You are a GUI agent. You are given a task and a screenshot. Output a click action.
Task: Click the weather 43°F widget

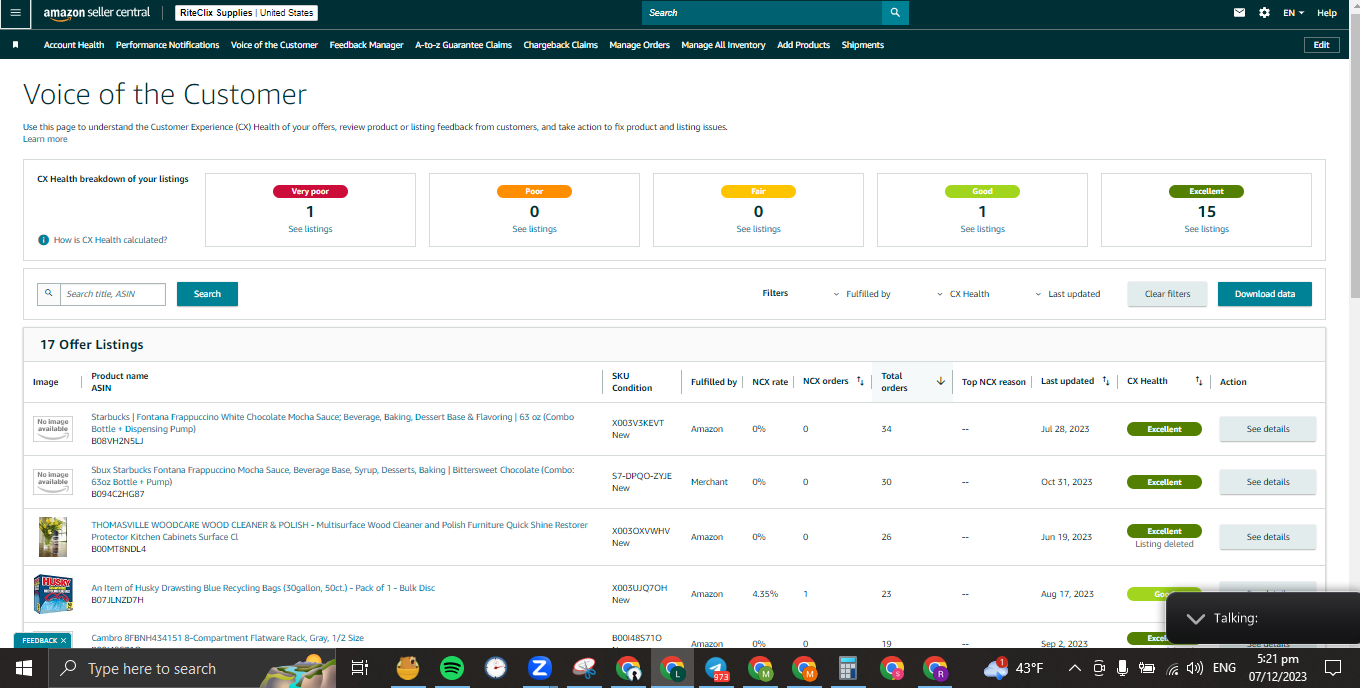[x=1014, y=668]
